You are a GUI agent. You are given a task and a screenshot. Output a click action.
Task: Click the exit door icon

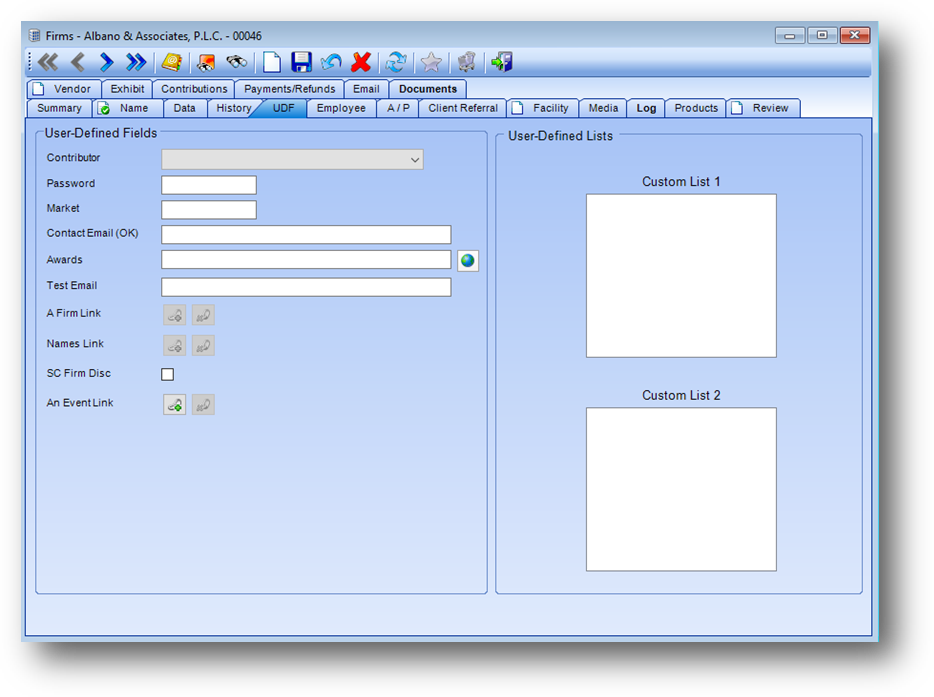click(x=502, y=62)
